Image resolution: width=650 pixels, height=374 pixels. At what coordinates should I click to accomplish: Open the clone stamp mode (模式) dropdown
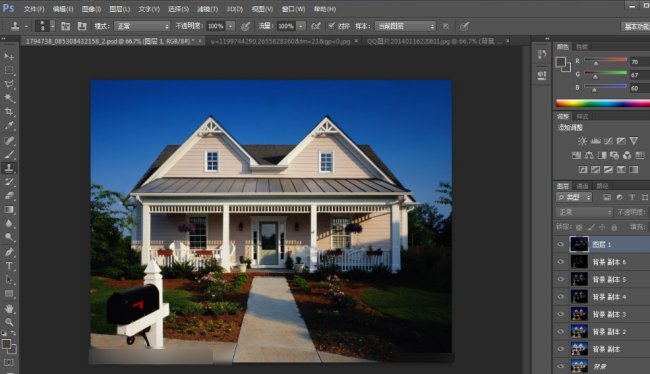142,26
